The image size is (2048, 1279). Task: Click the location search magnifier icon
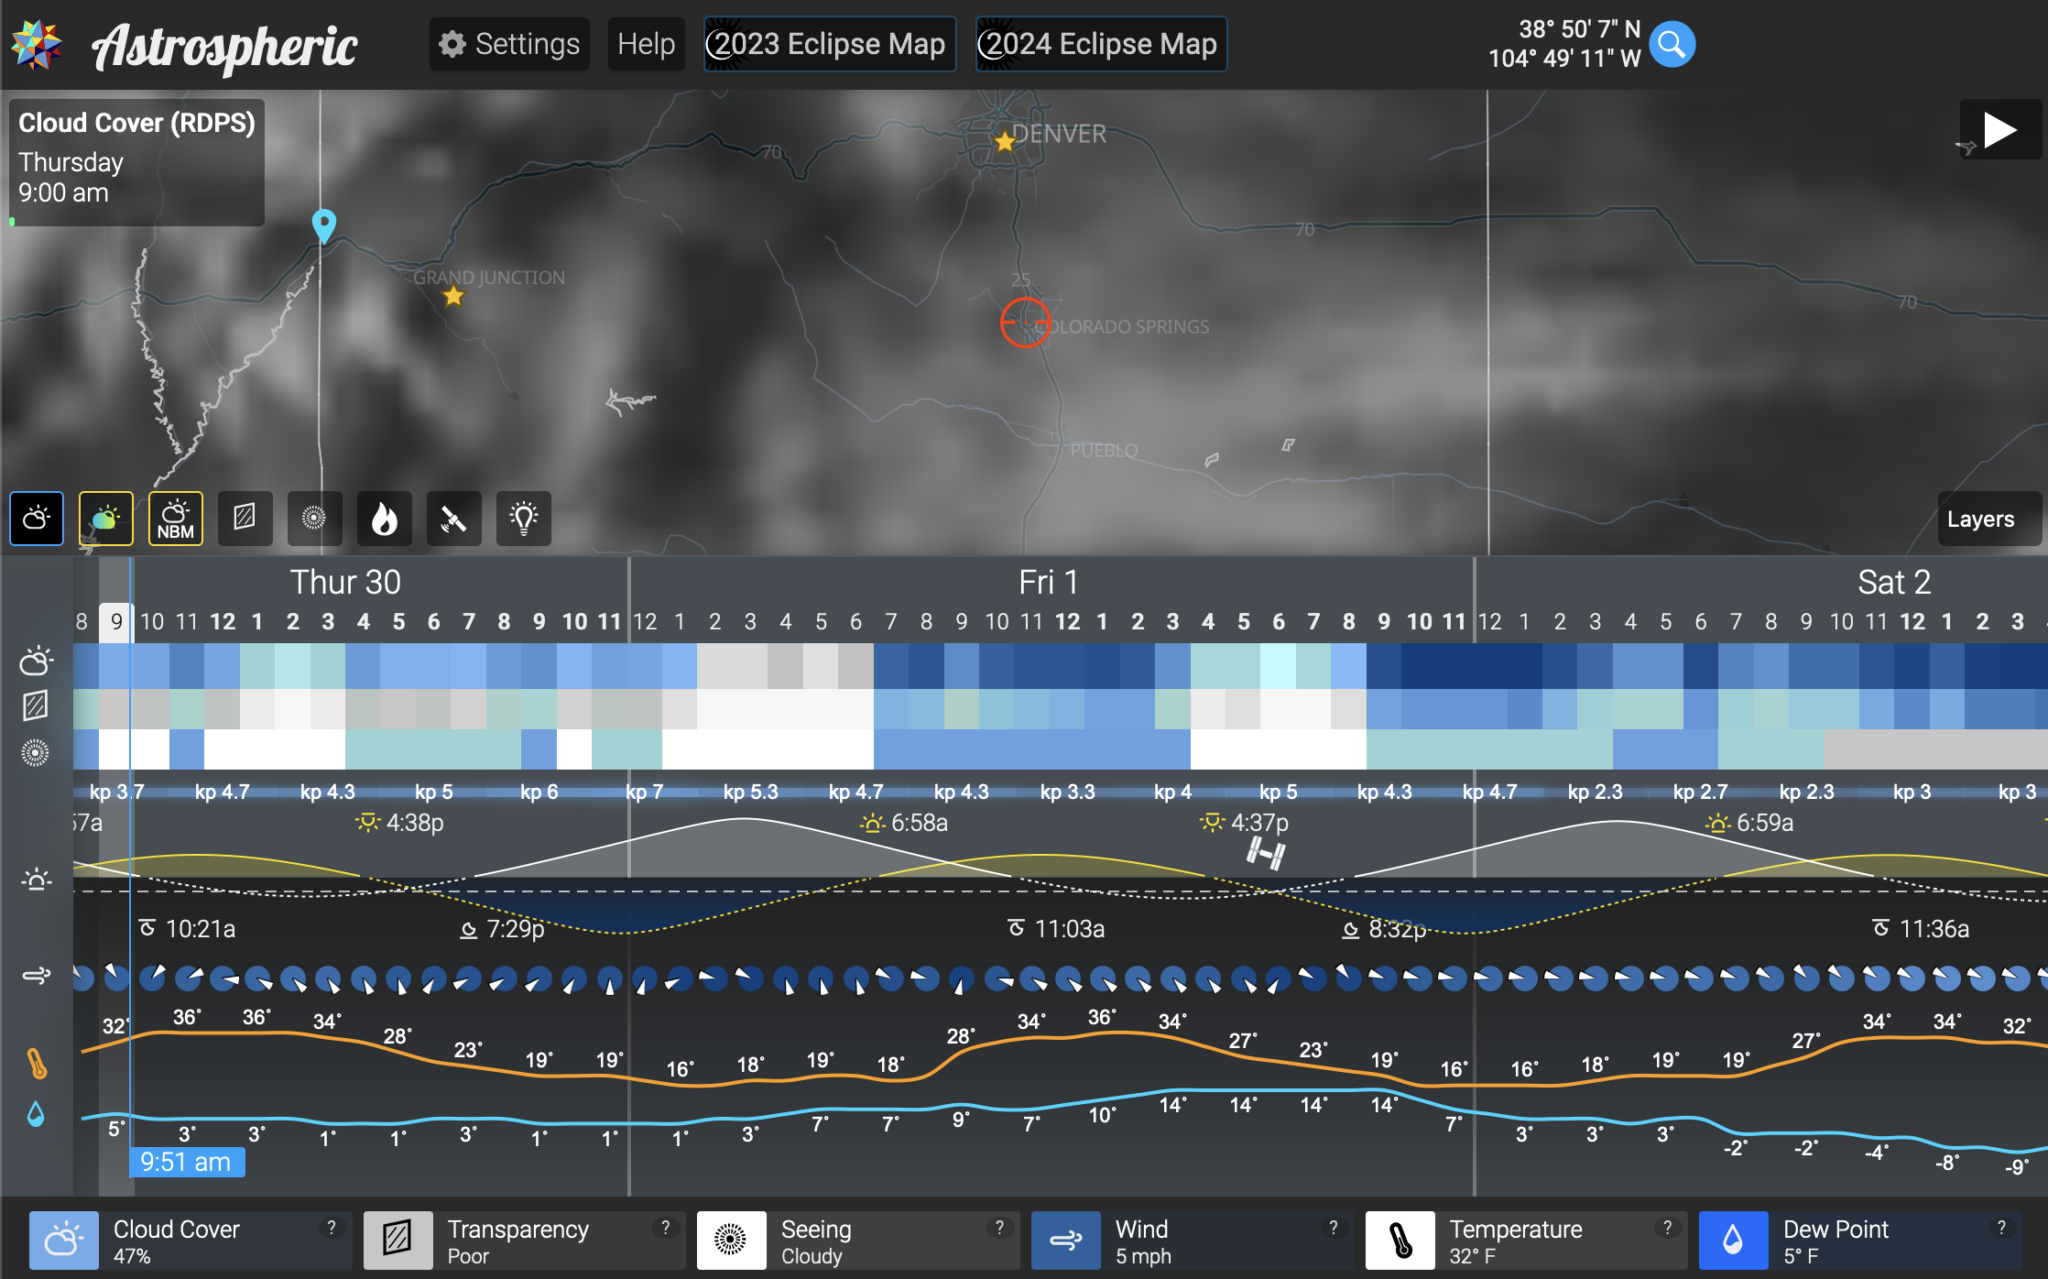[1671, 44]
